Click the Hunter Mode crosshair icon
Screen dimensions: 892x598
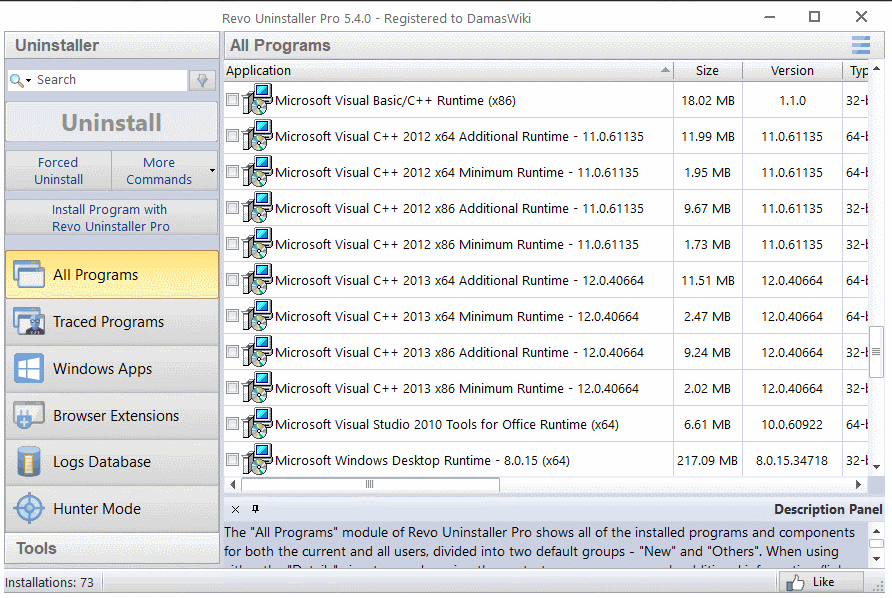tap(29, 509)
